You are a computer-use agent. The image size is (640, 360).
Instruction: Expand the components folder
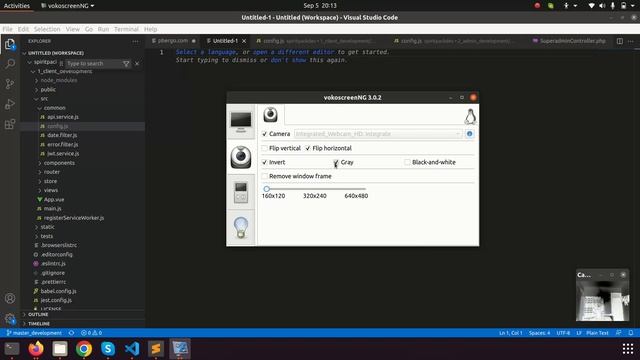coord(59,163)
